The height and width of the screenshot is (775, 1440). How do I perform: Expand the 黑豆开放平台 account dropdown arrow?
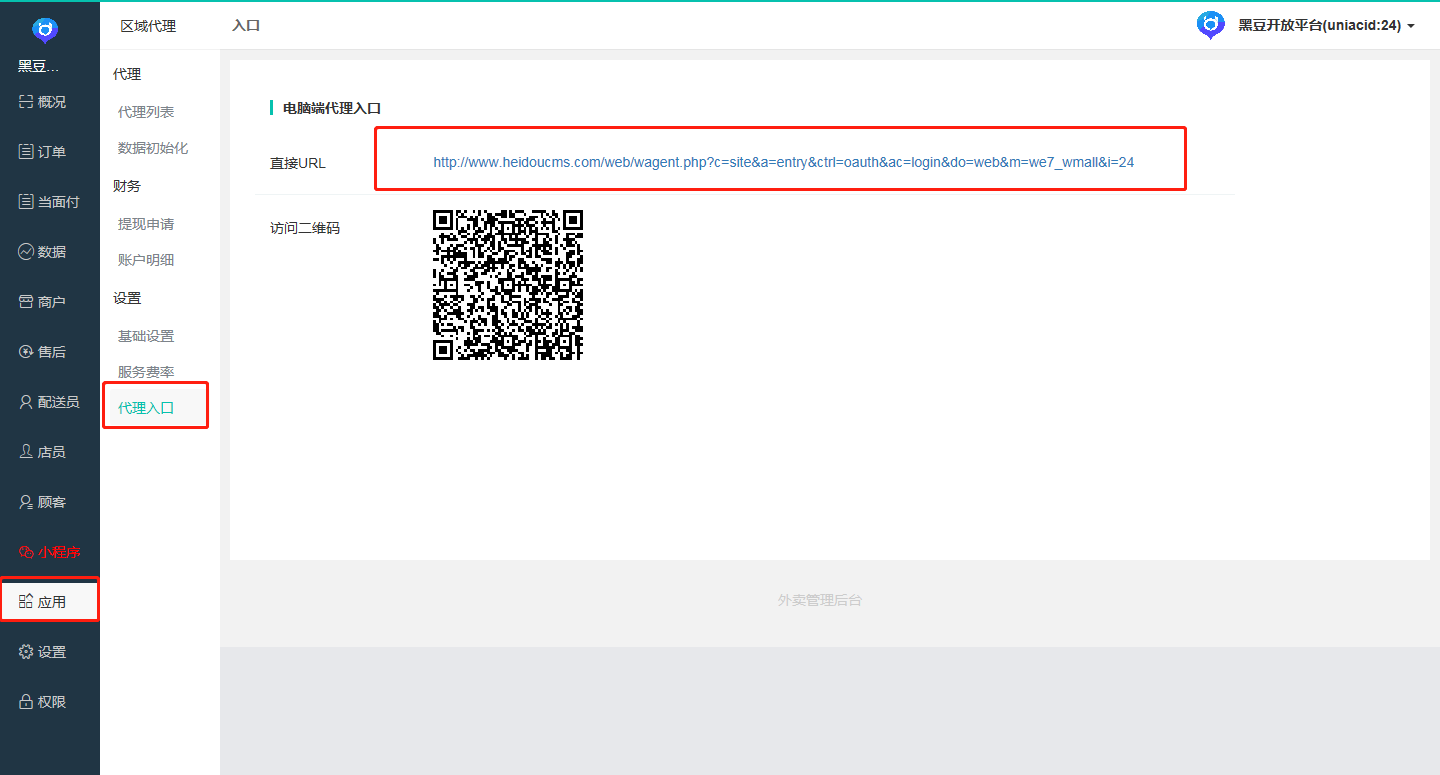[x=1411, y=26]
